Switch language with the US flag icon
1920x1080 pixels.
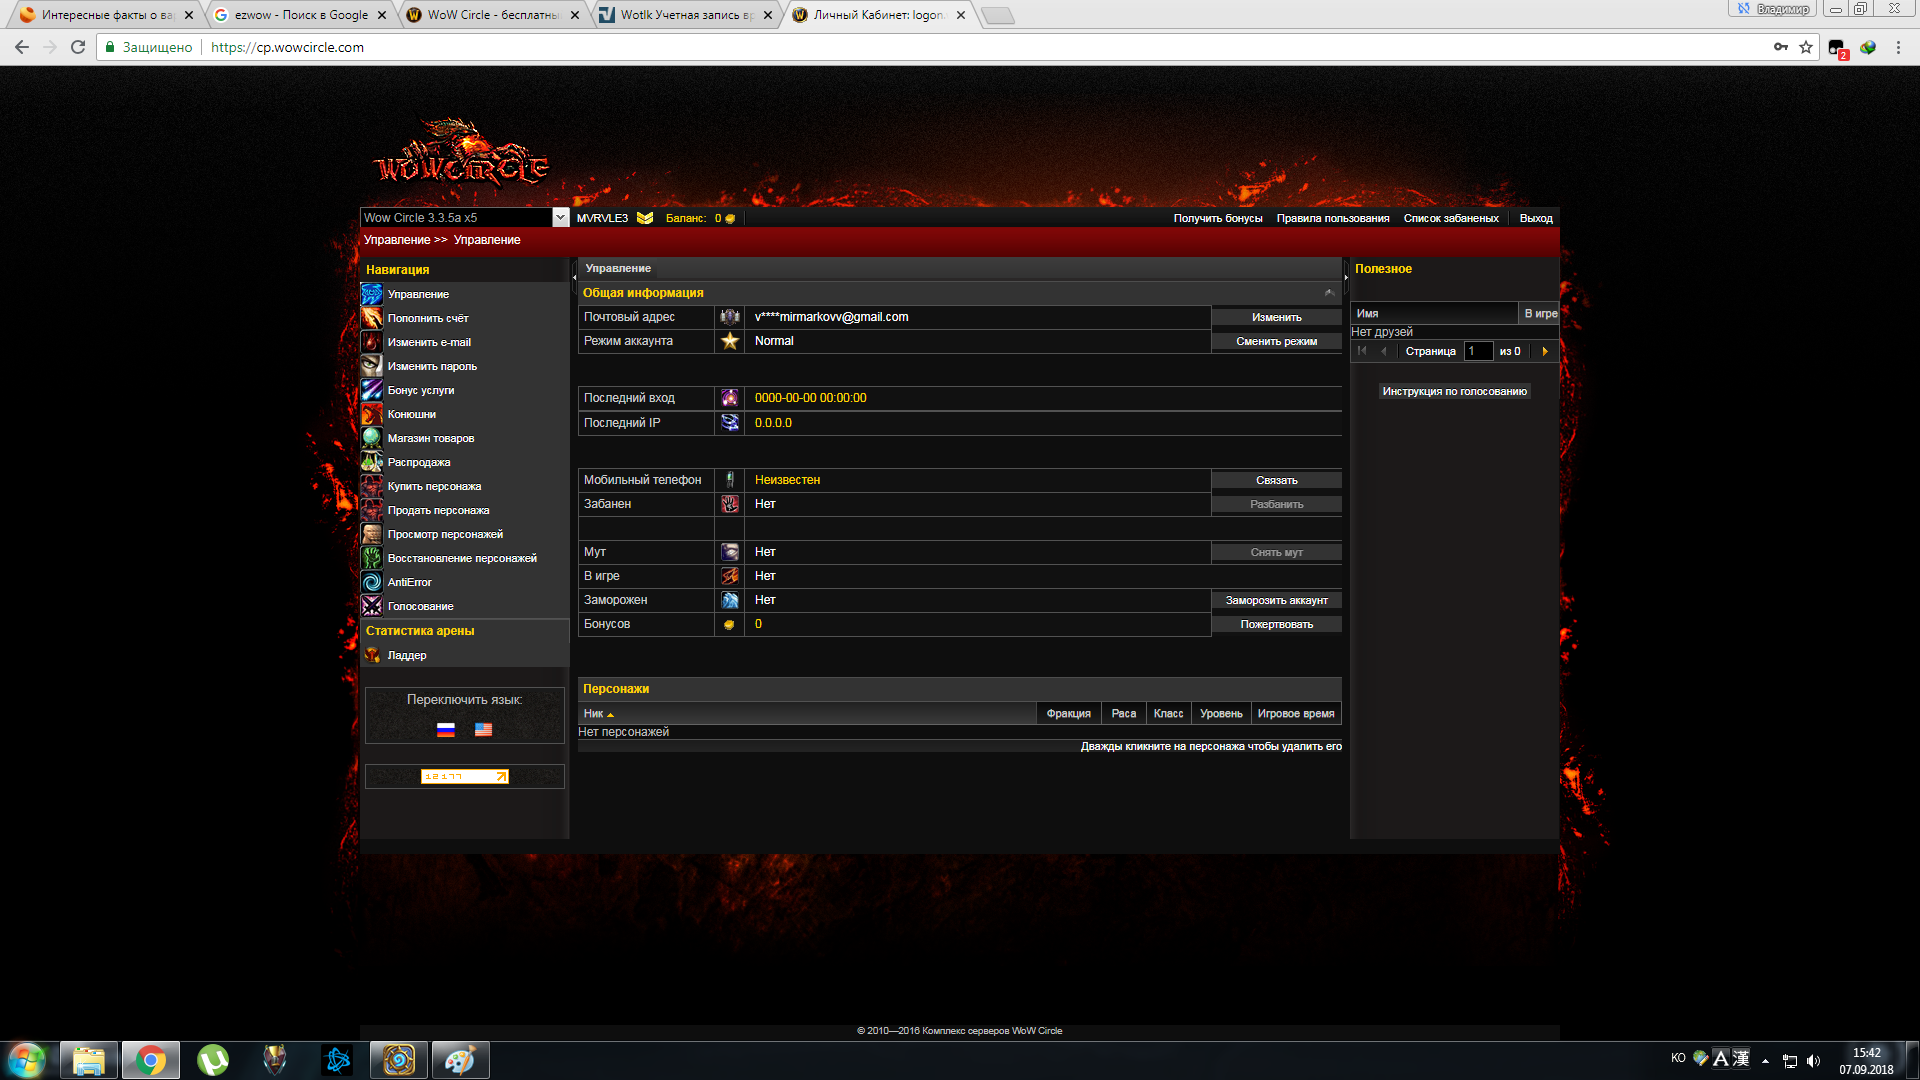(x=483, y=730)
